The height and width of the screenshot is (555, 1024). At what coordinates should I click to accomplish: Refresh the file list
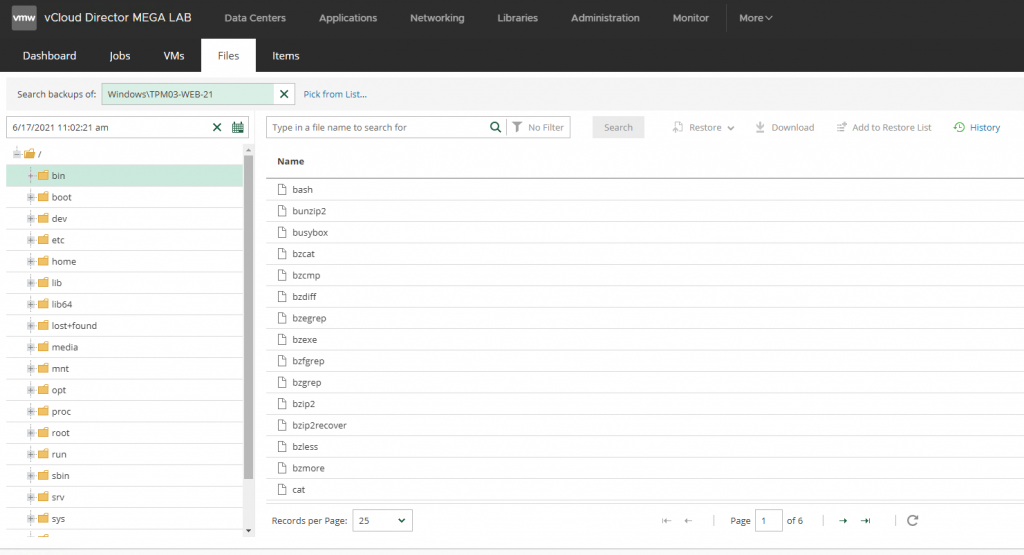pos(912,520)
